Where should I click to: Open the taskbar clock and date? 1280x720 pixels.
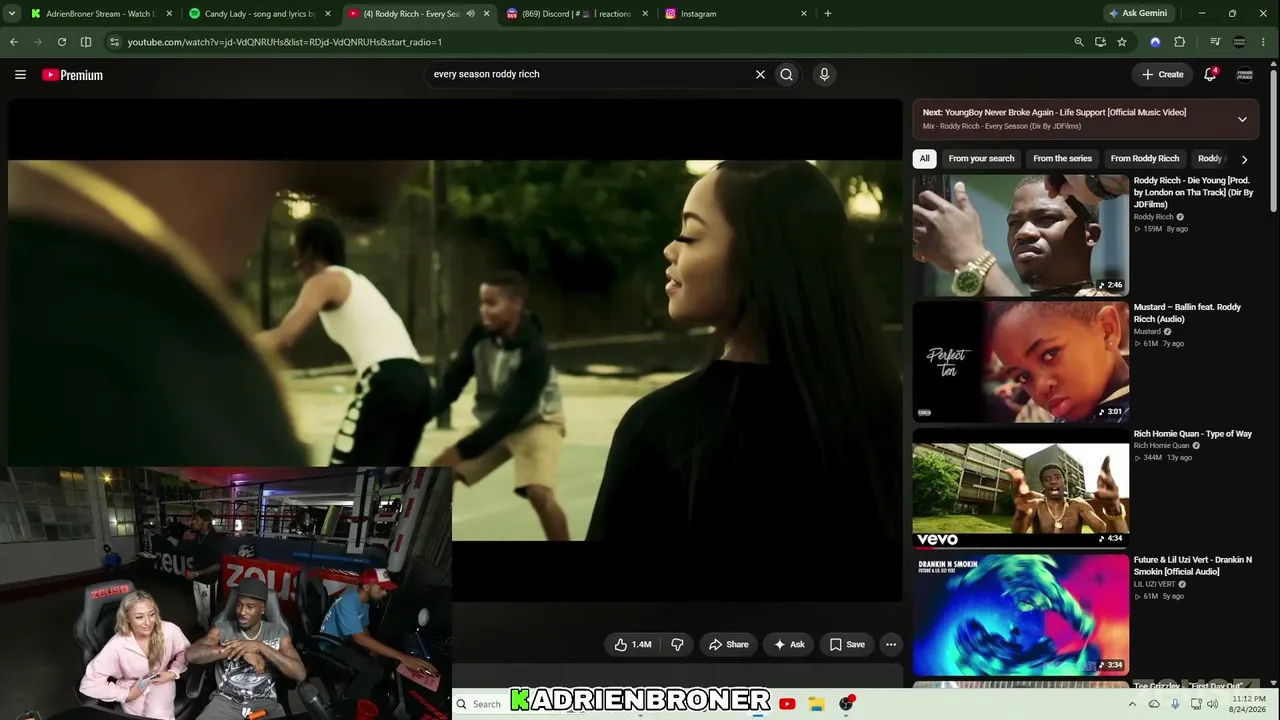coord(1248,704)
